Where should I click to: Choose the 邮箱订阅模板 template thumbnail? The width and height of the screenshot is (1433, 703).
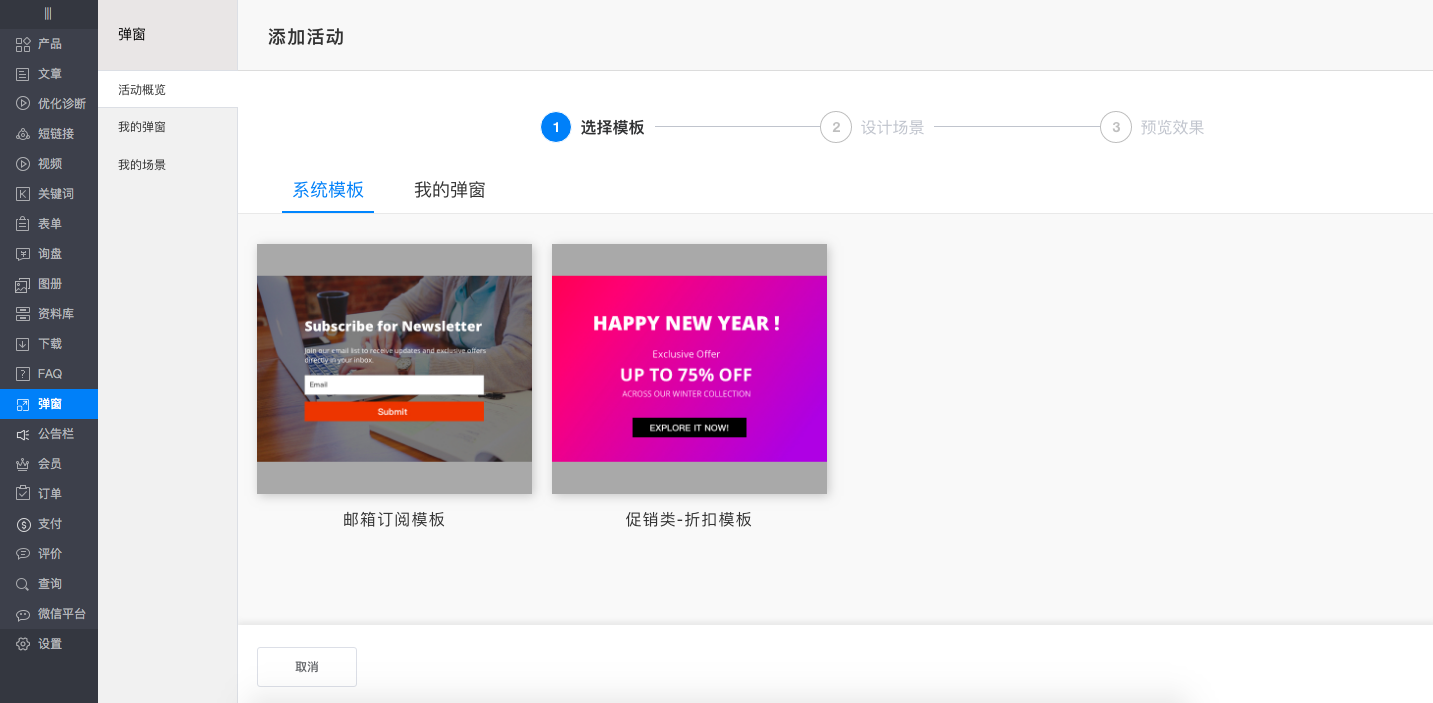[x=394, y=368]
